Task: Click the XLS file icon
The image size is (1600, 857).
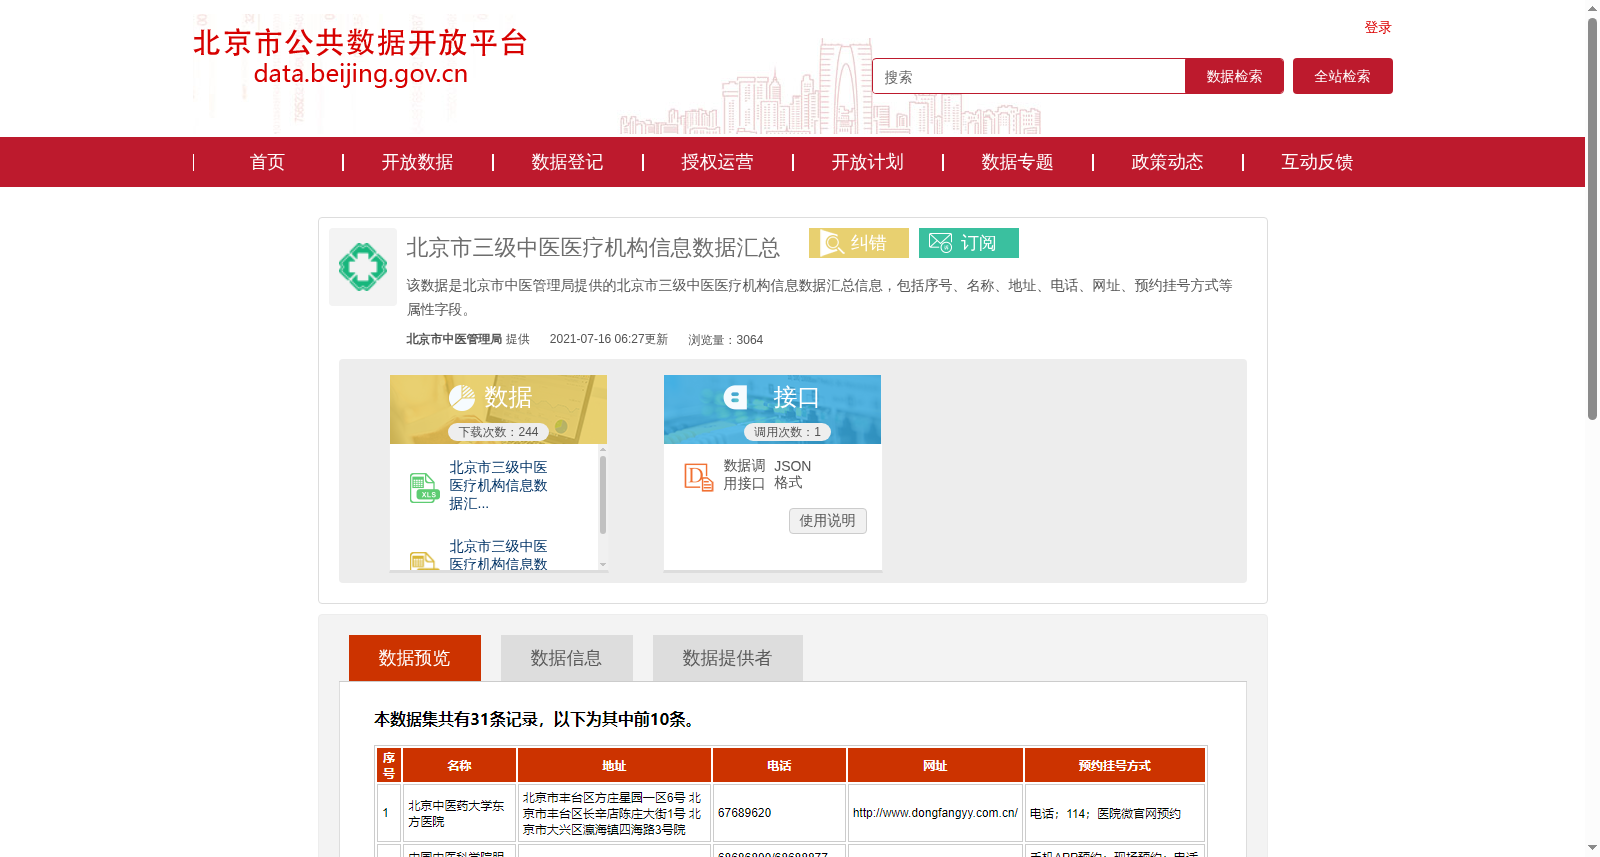Action: [424, 487]
